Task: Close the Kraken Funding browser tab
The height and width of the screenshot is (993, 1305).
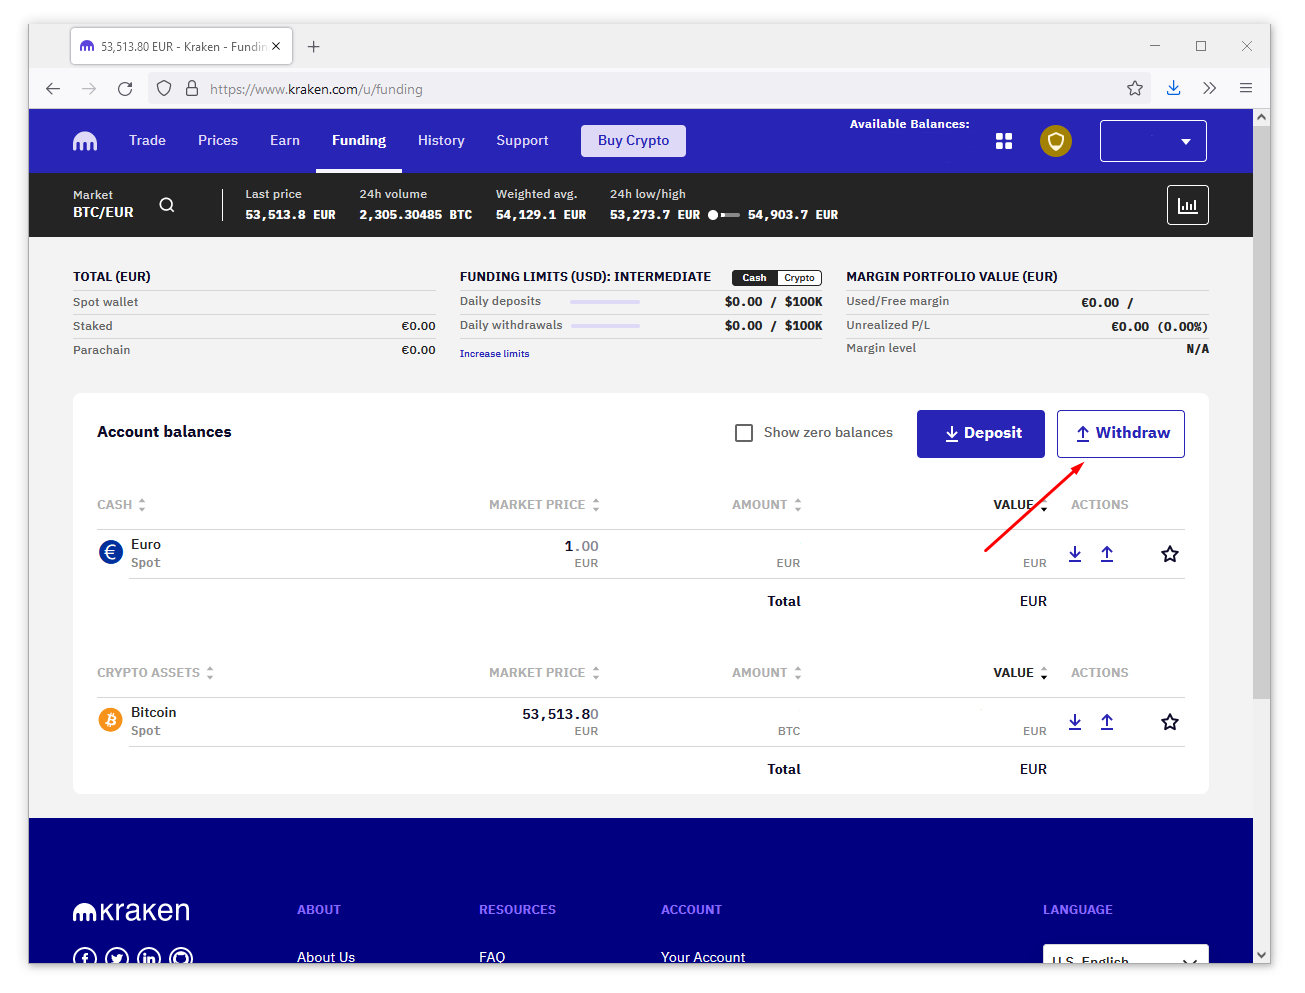Action: 276,47
